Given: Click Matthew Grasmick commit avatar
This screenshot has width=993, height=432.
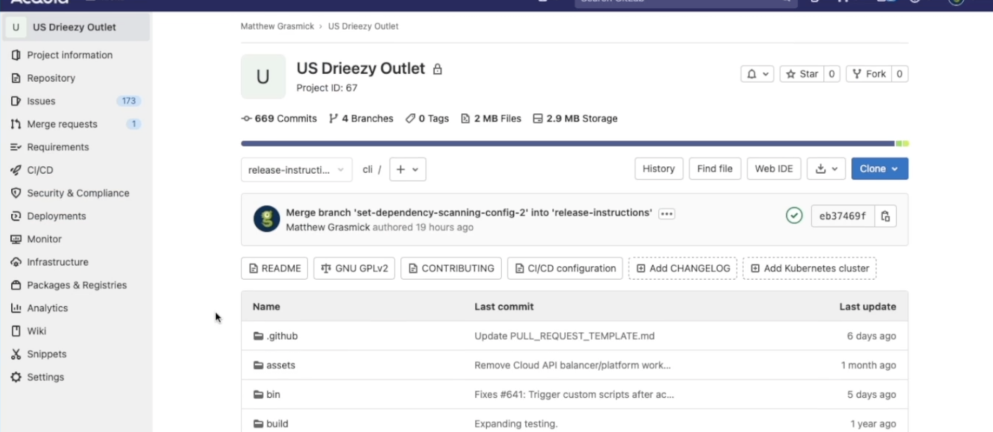Looking at the screenshot, I should 267,219.
